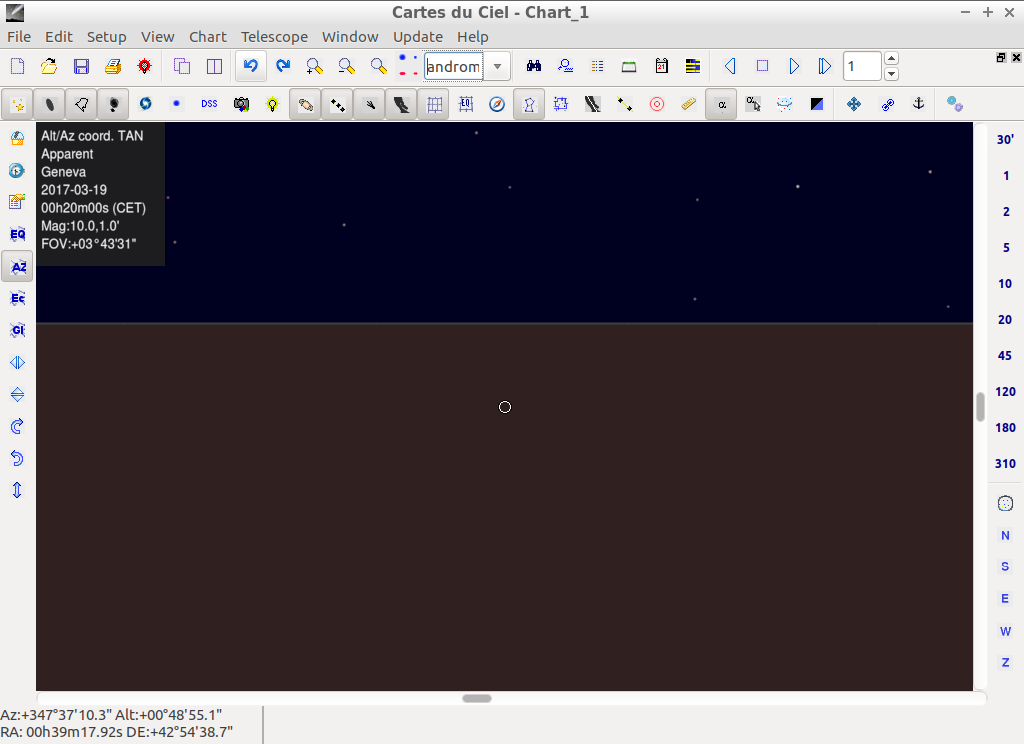The height and width of the screenshot is (744, 1024).
Task: Click the red target circle icon
Action: 657,104
